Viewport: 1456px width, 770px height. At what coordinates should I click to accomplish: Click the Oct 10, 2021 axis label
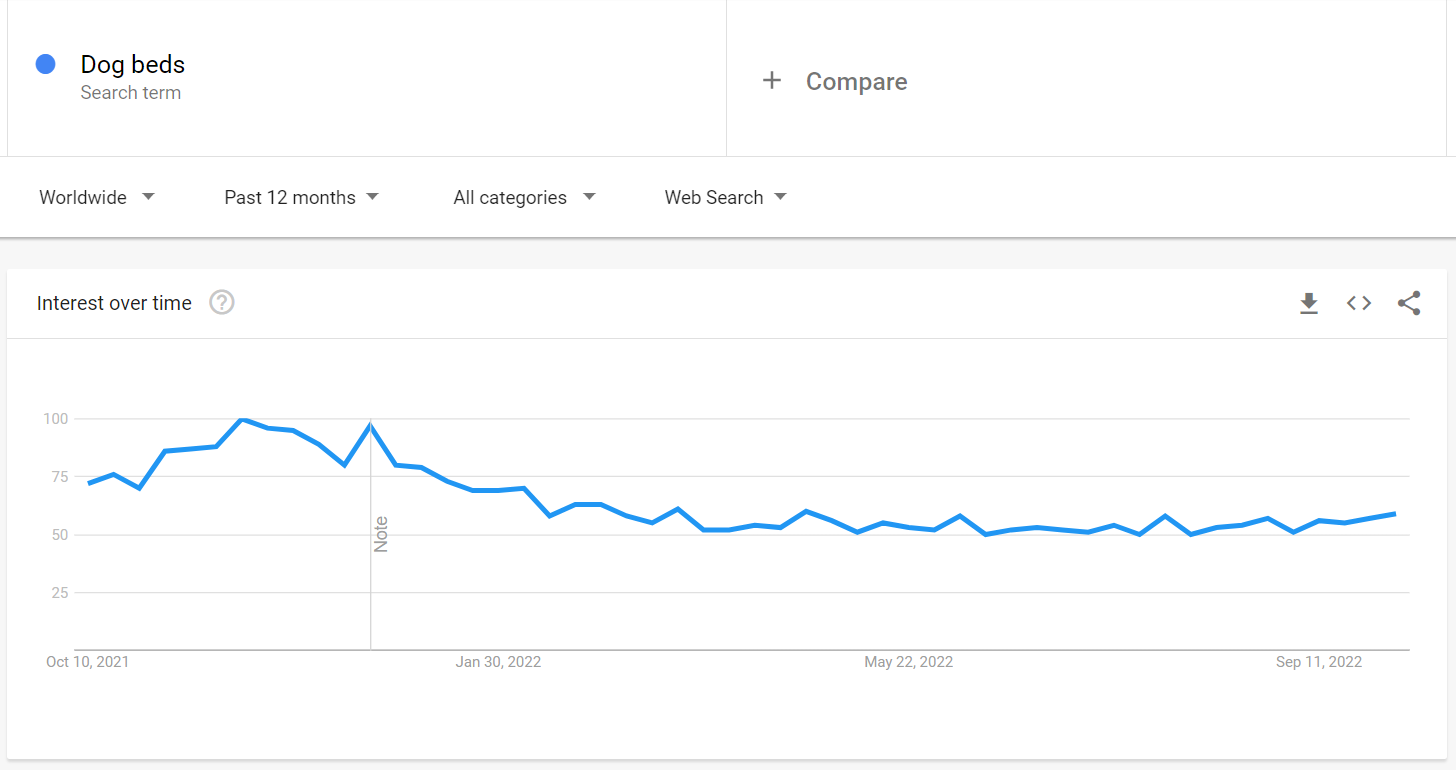coord(88,662)
